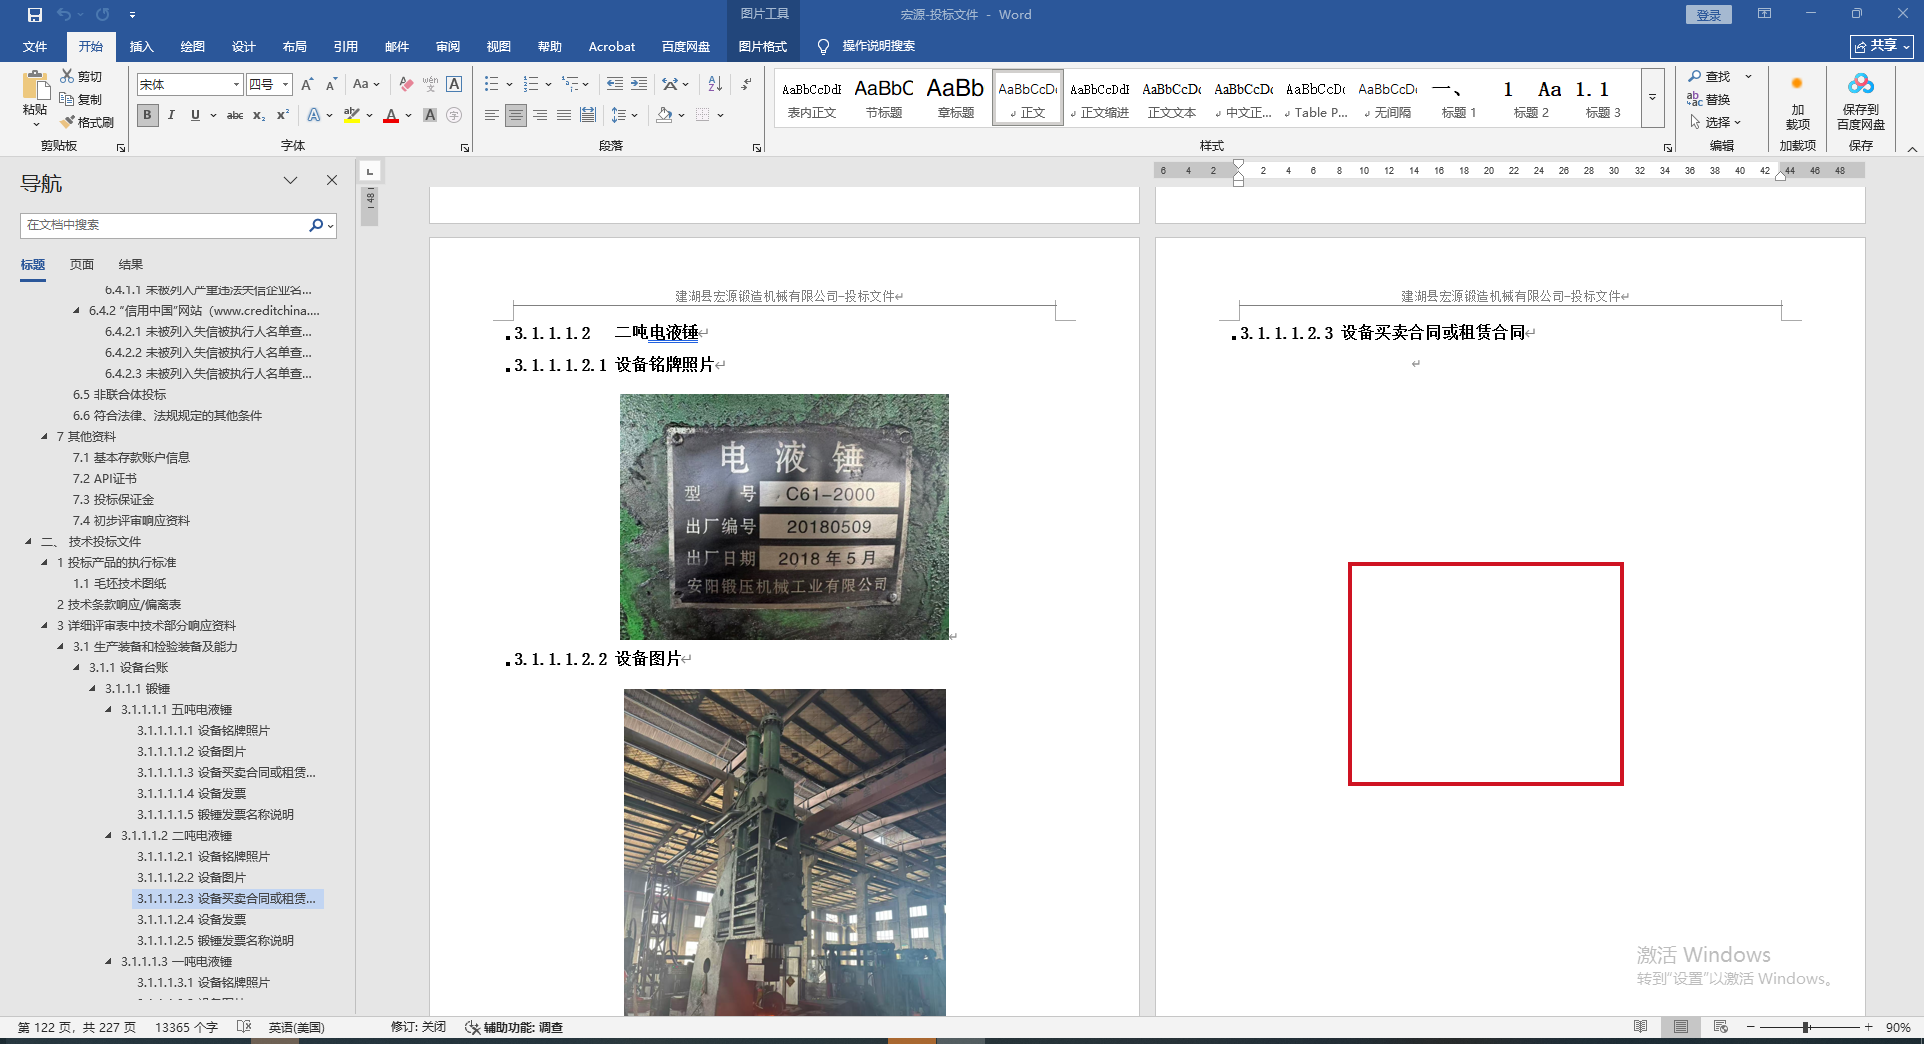Align text to the right
This screenshot has width=1924, height=1044.
click(540, 115)
